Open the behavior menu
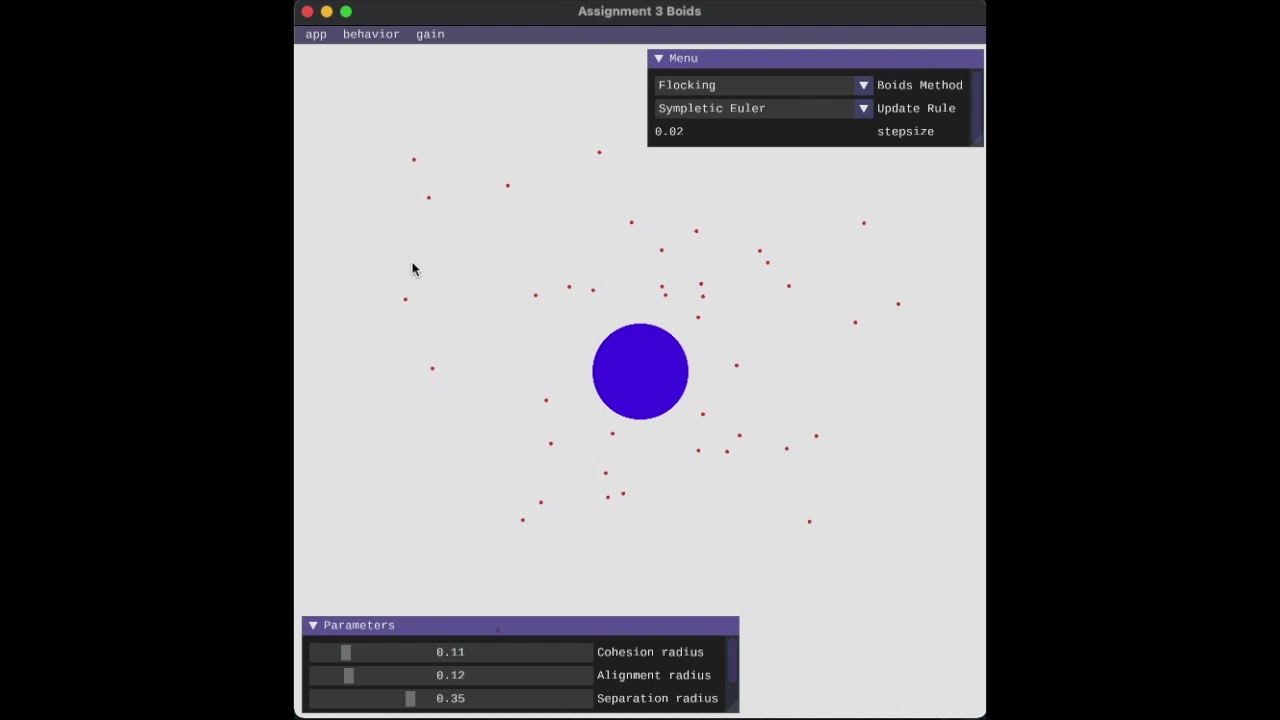1280x720 pixels. click(371, 34)
